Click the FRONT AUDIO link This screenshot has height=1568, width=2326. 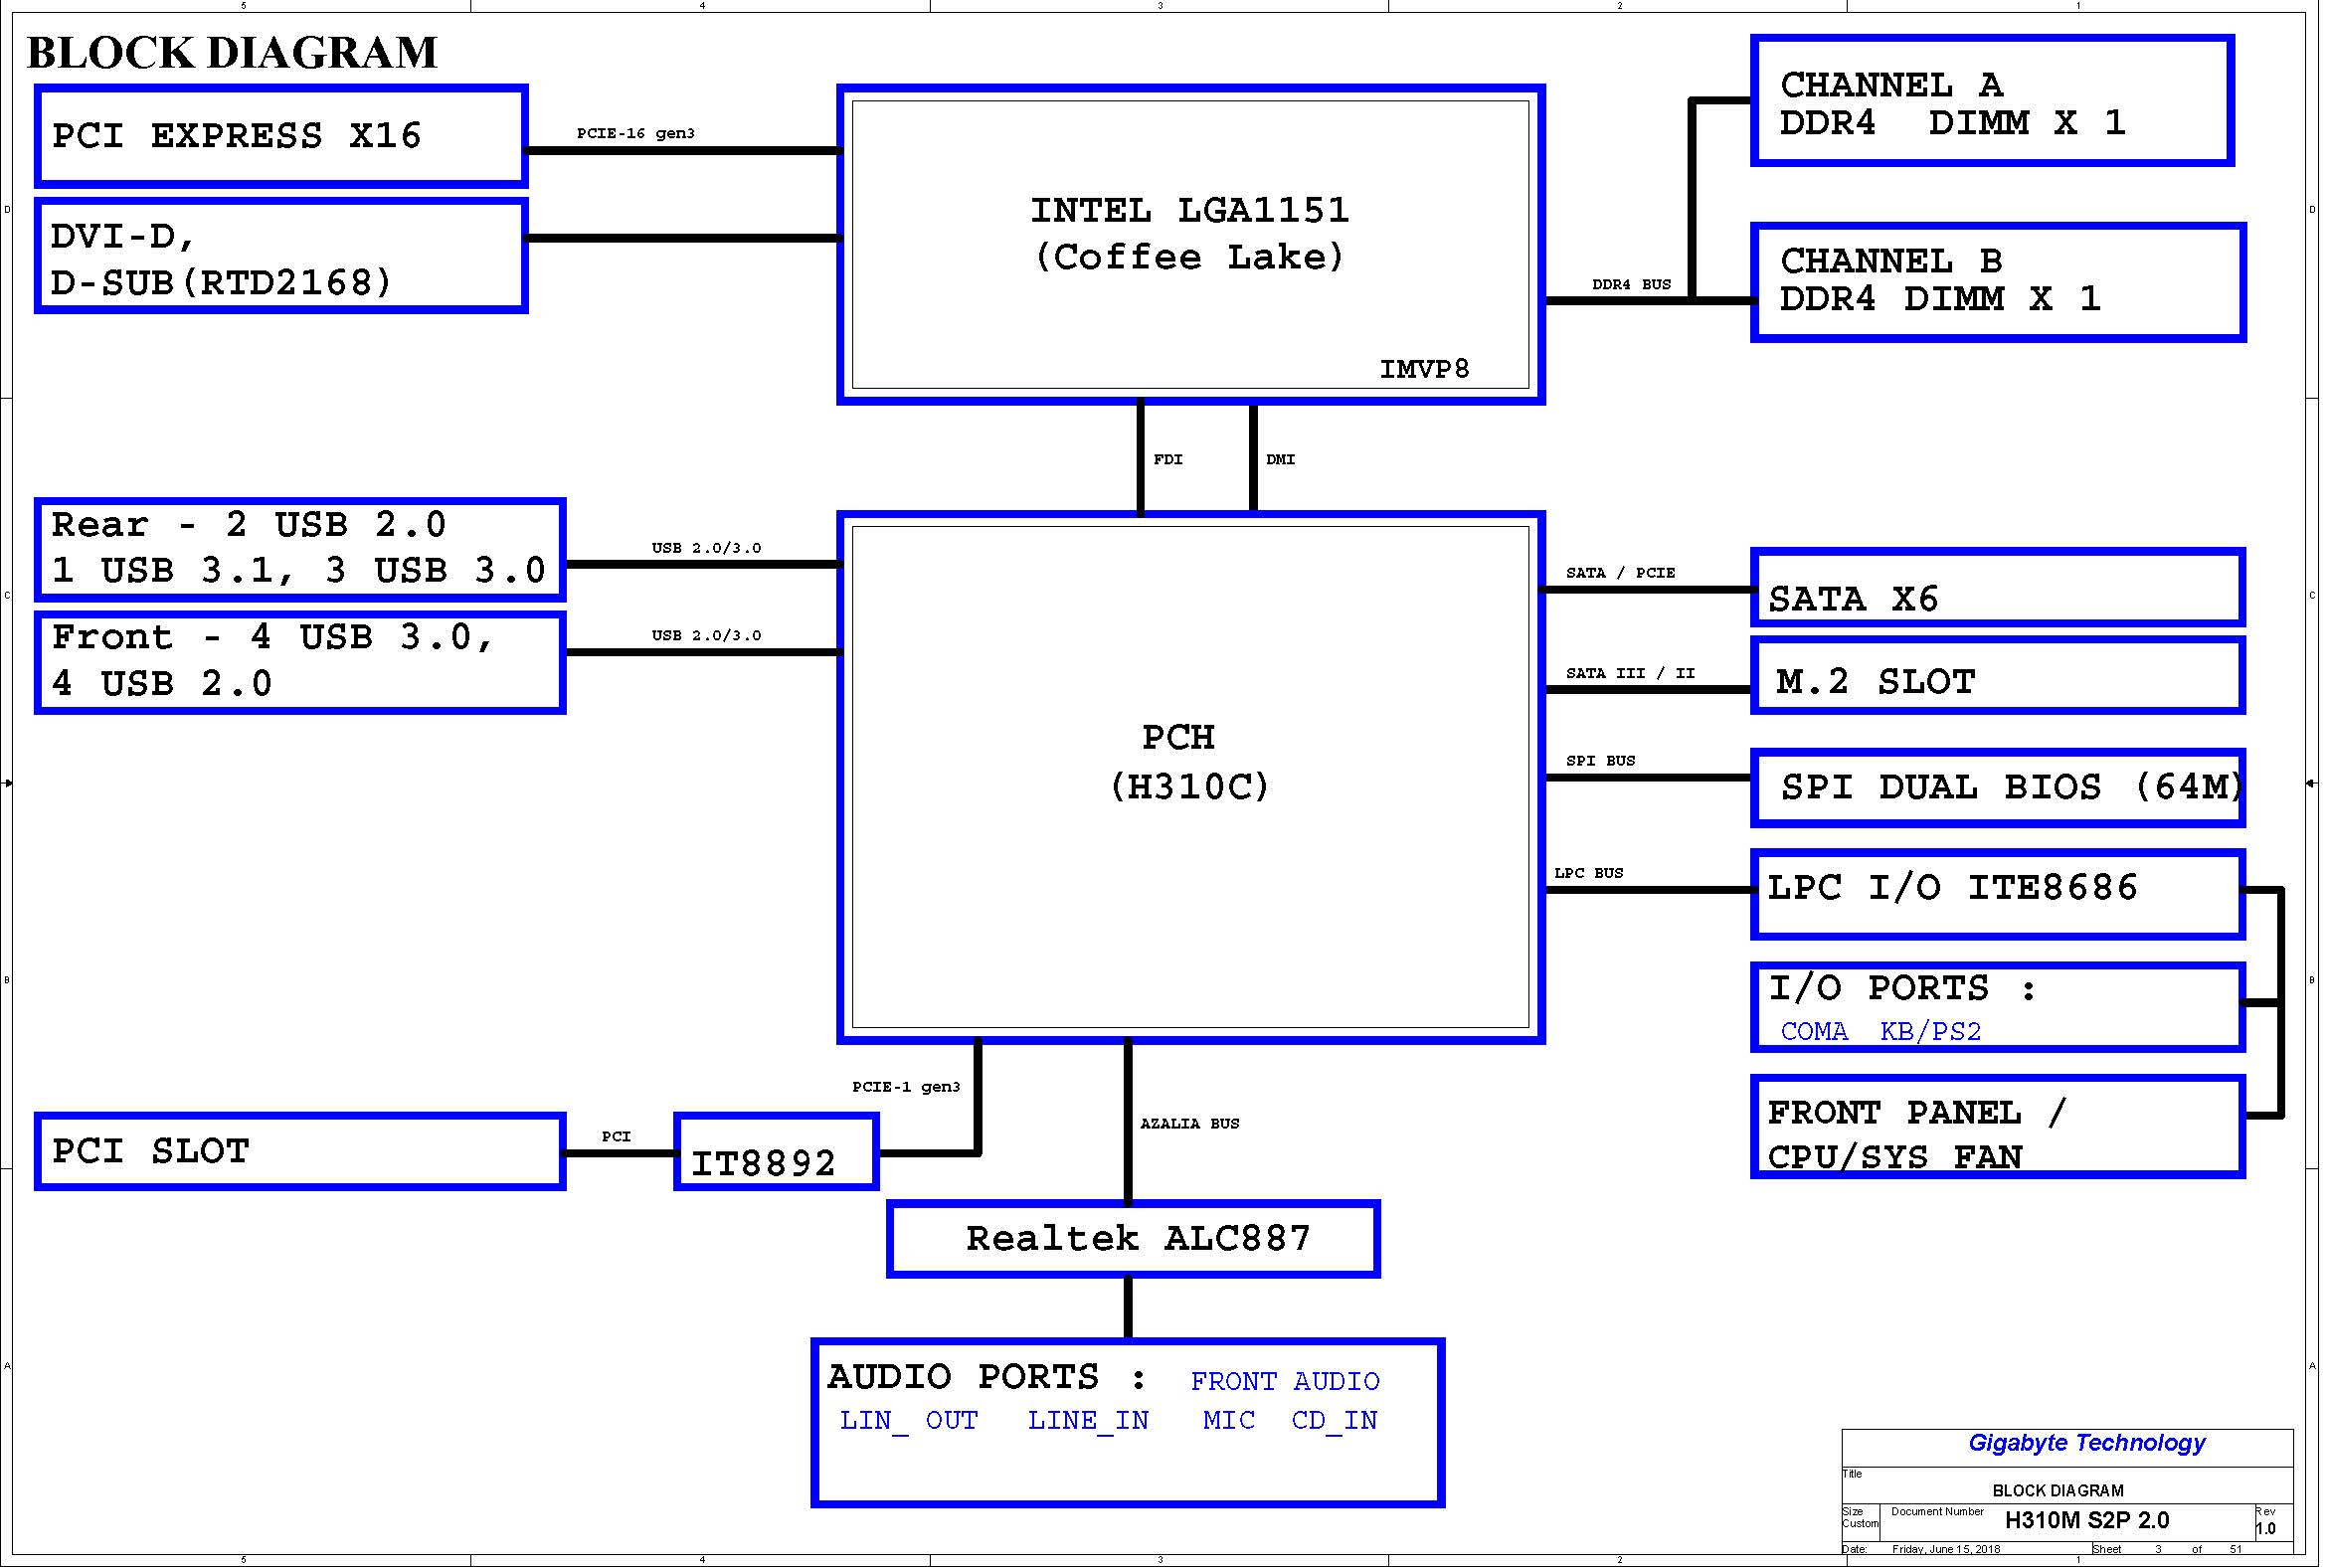pos(1284,1381)
